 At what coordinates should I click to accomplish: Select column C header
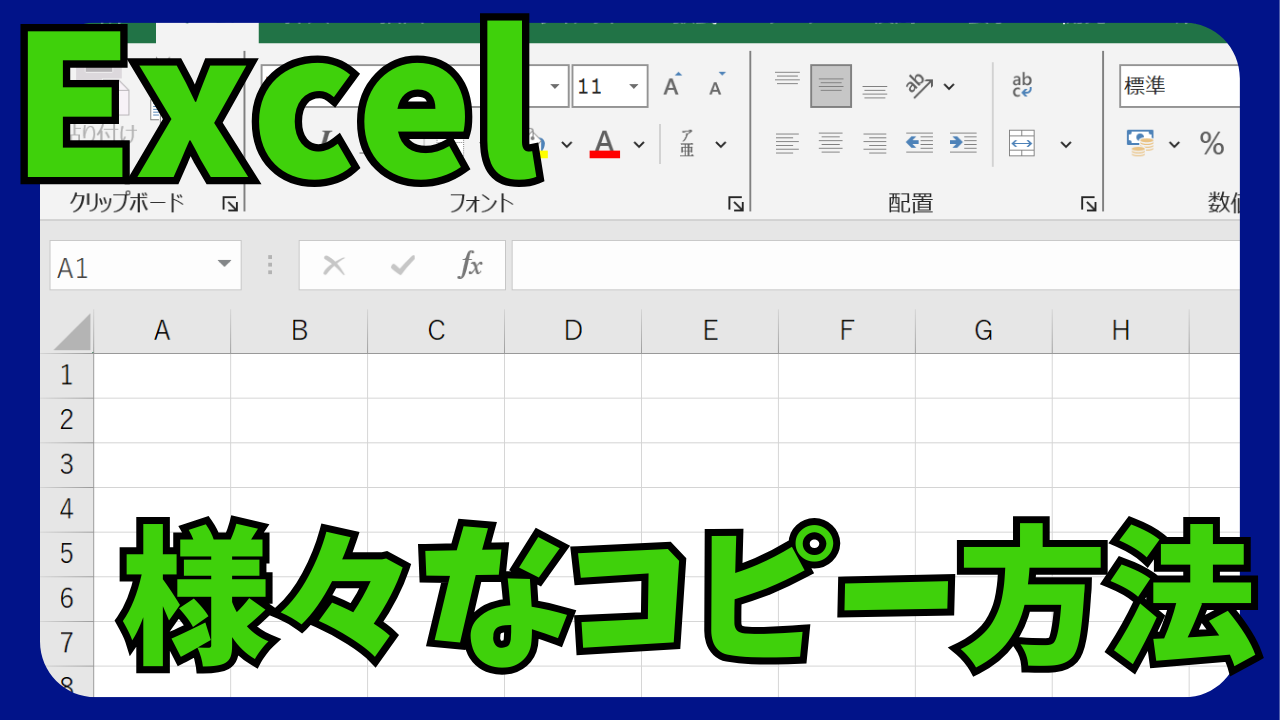click(x=436, y=331)
